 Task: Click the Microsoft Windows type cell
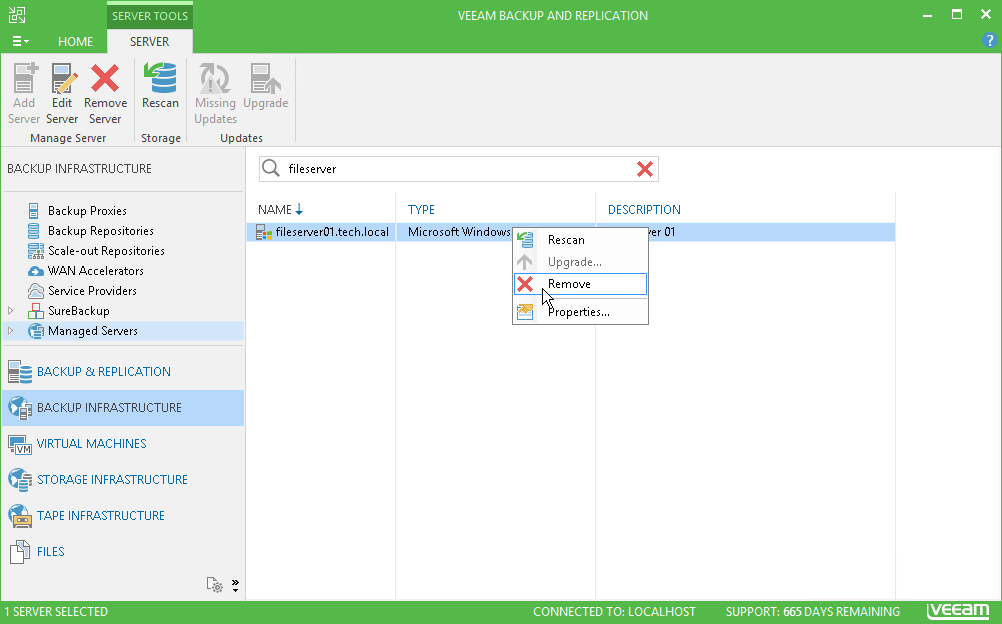pyautogui.click(x=459, y=232)
